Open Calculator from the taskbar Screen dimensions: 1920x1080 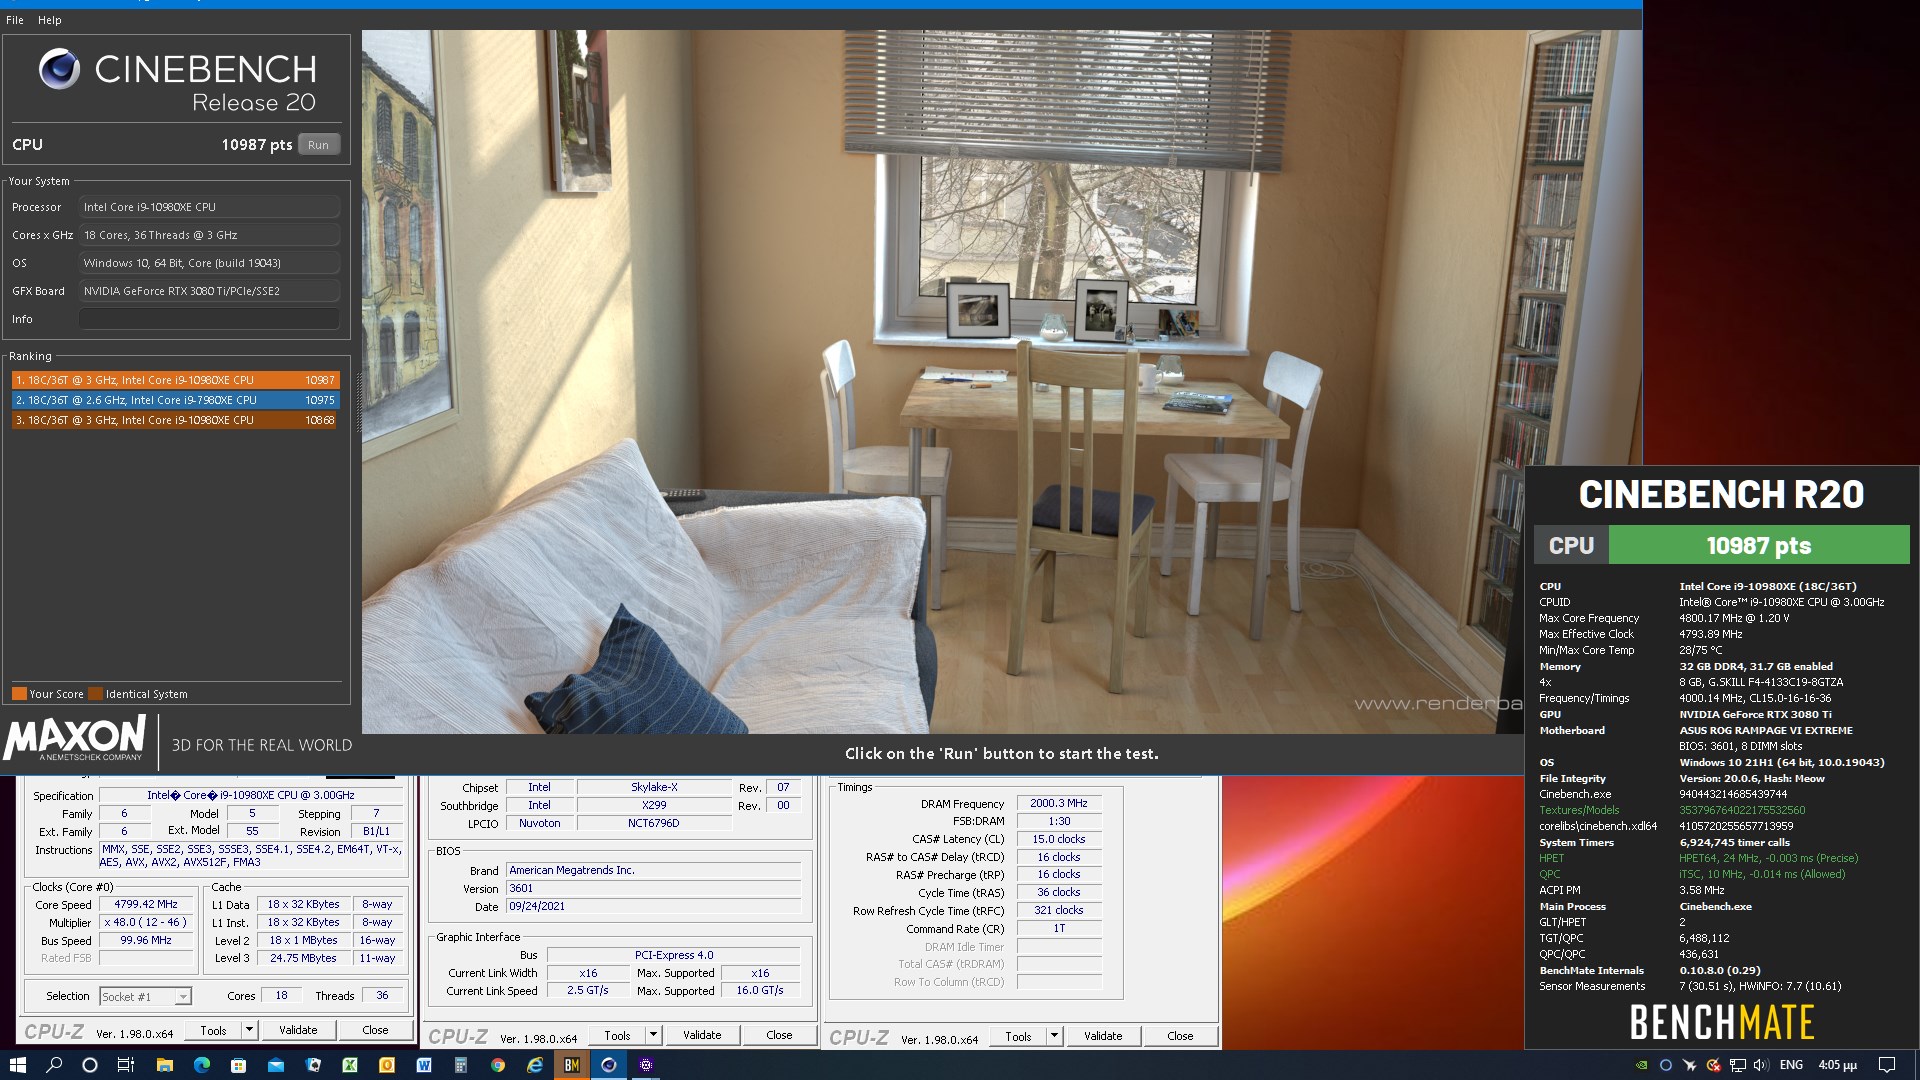(x=461, y=1065)
